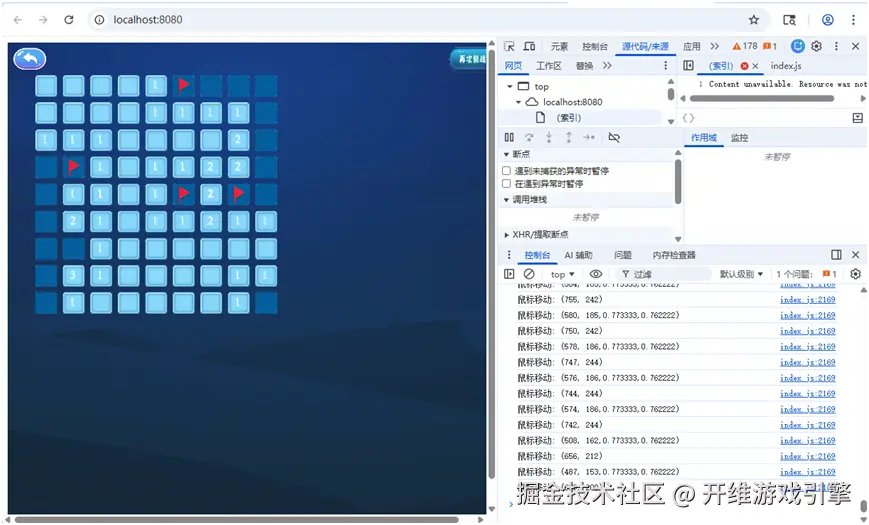The width and height of the screenshot is (869, 525).
Task: Open DevTools settings gear
Action: pos(816,46)
